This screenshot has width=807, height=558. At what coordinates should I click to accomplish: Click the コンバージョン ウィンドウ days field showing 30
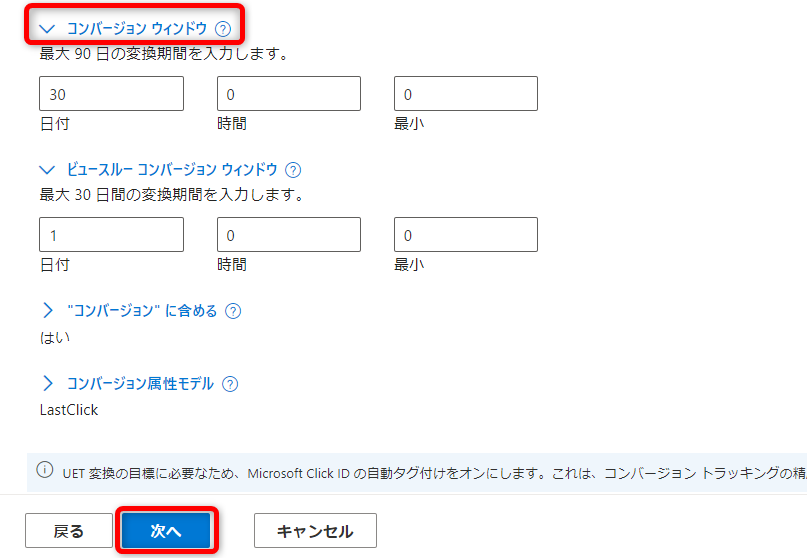[x=111, y=94]
